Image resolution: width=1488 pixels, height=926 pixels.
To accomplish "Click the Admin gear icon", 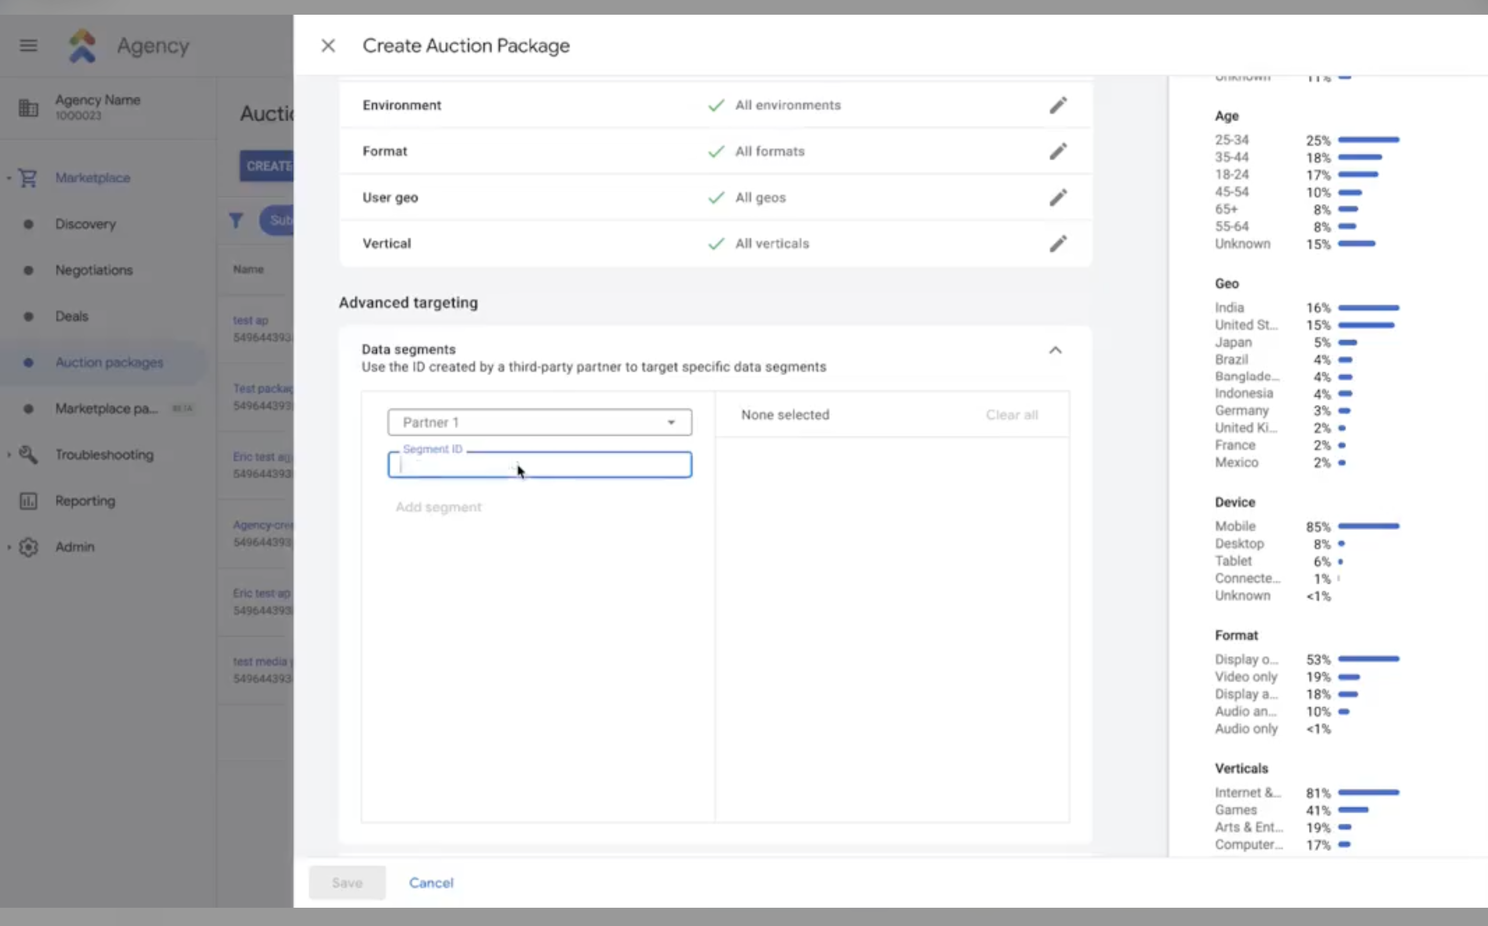I will pyautogui.click(x=28, y=547).
